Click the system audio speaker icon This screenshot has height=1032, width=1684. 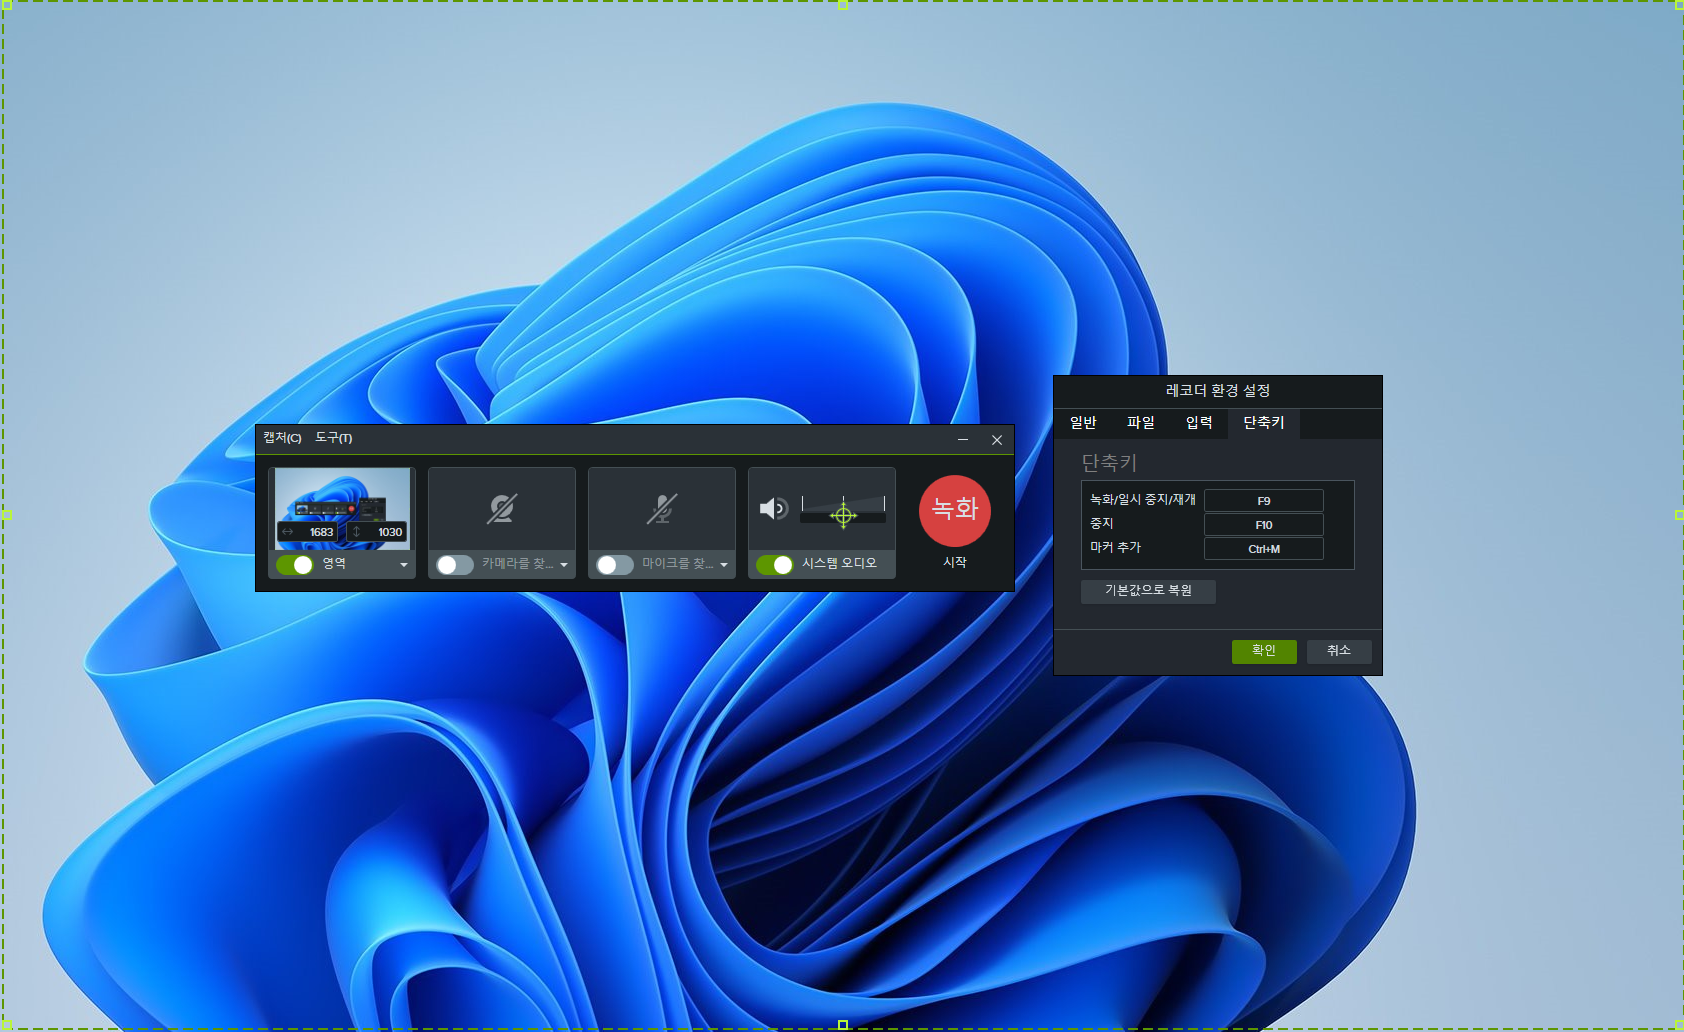click(773, 509)
